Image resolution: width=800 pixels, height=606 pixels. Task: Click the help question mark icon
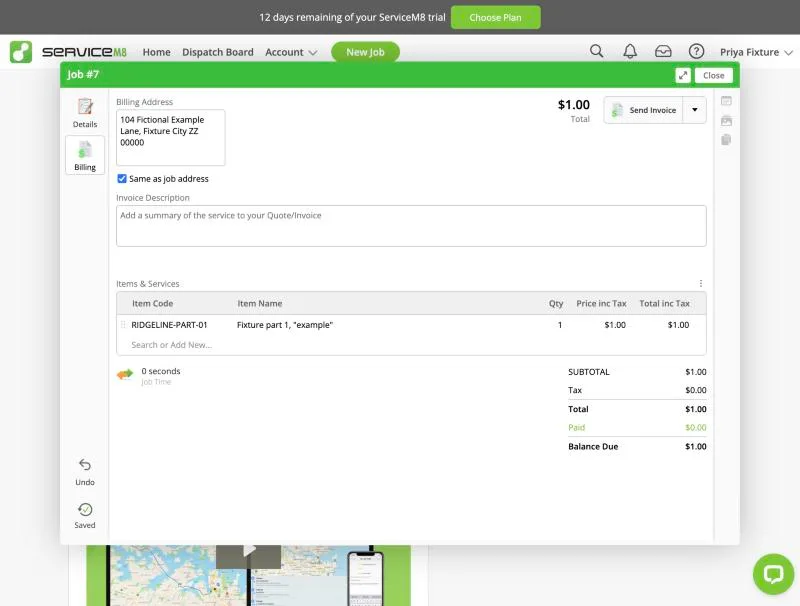696,51
